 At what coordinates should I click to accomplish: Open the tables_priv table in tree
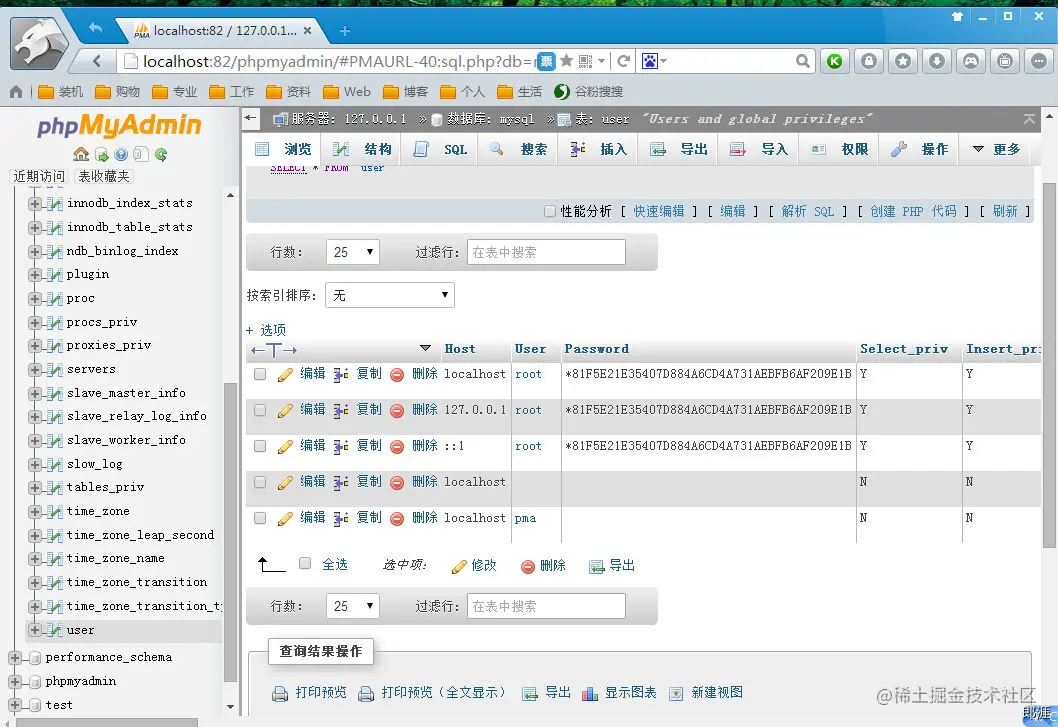[105, 487]
